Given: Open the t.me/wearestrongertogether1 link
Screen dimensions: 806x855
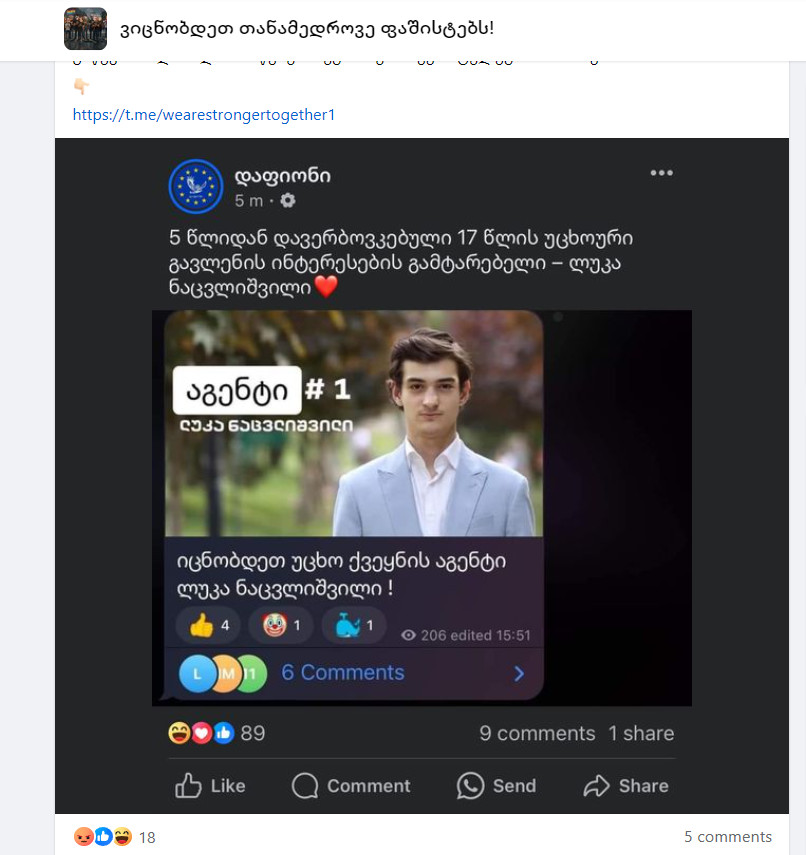Looking at the screenshot, I should click(203, 115).
